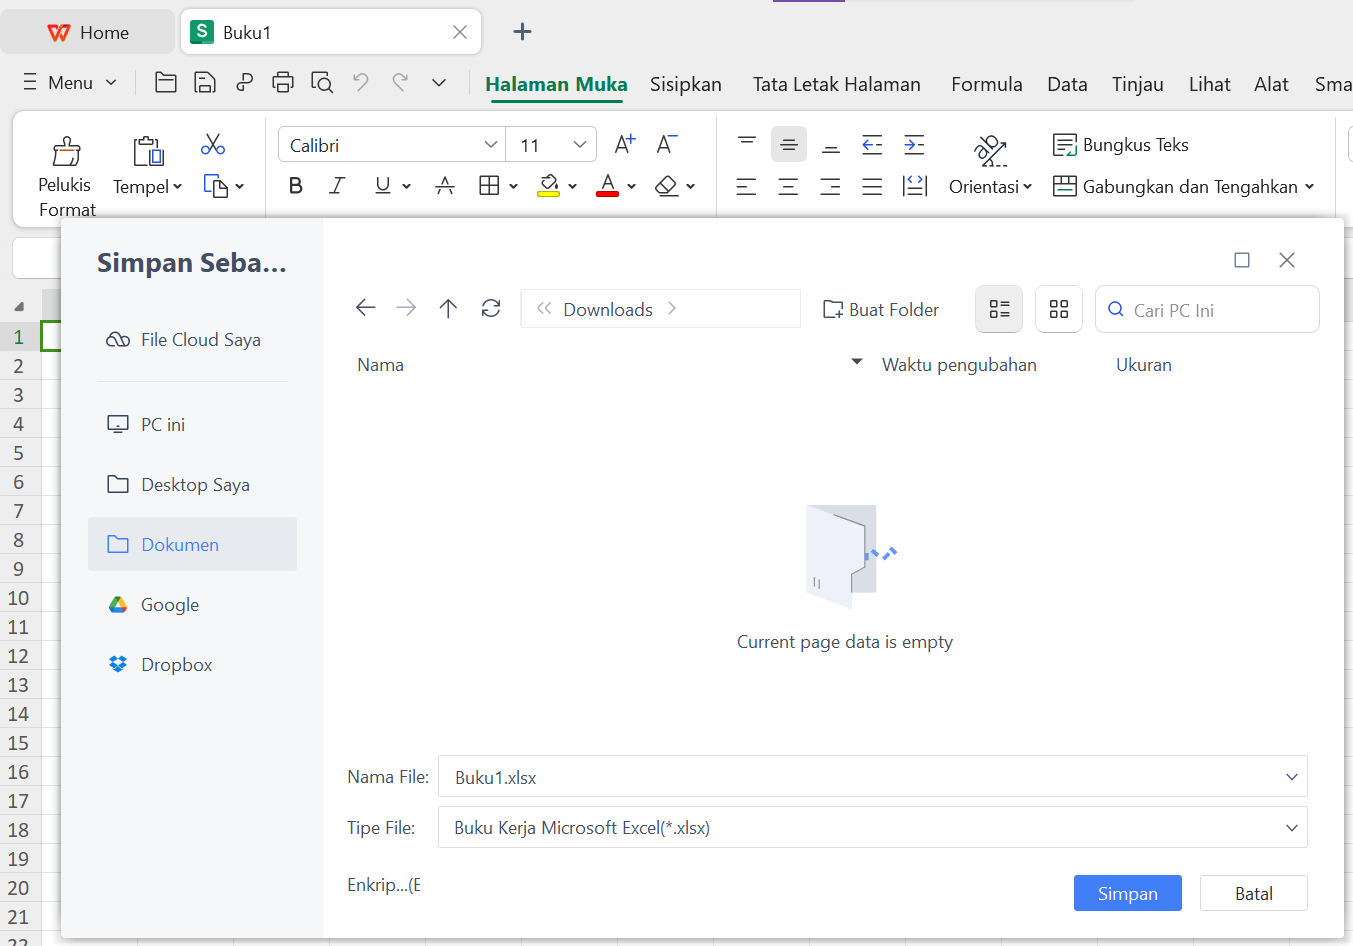
Task: Switch to the Sisipkan ribbon tab
Action: (686, 84)
